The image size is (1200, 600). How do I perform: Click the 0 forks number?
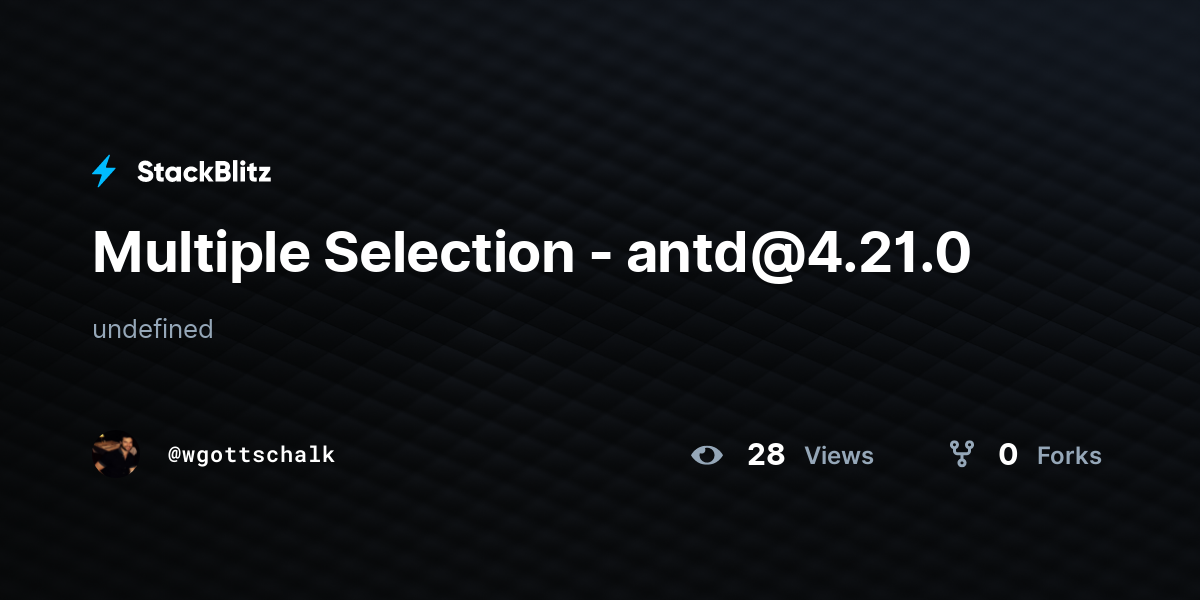tap(1008, 455)
